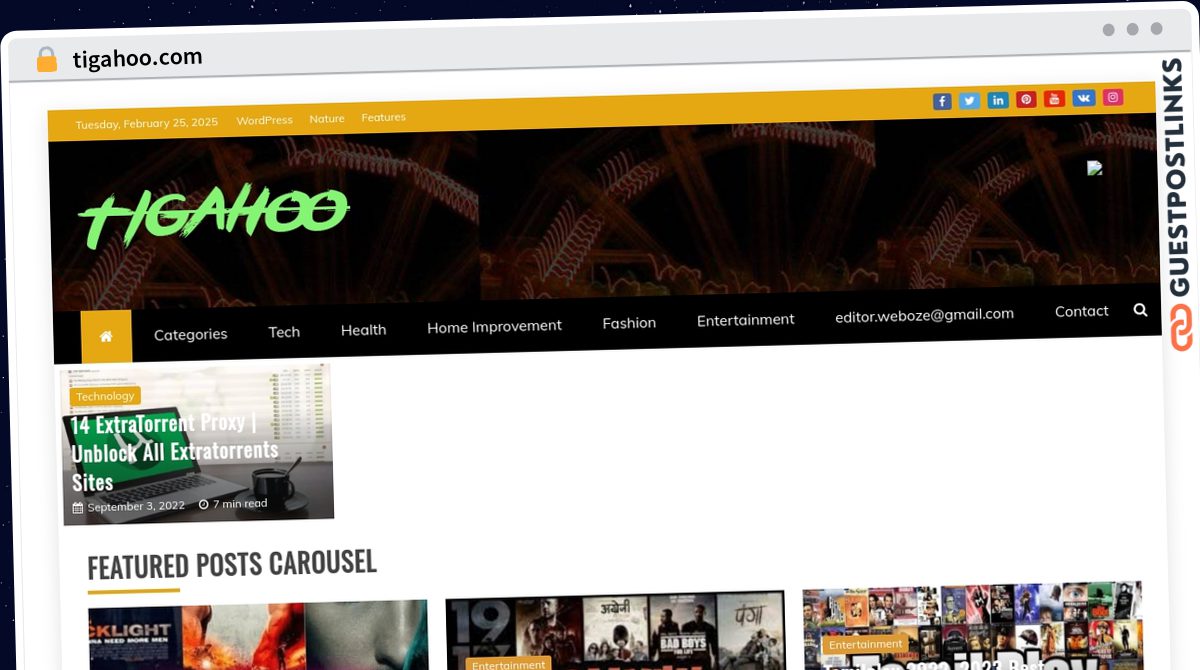Click the Technology category tag

tap(105, 396)
